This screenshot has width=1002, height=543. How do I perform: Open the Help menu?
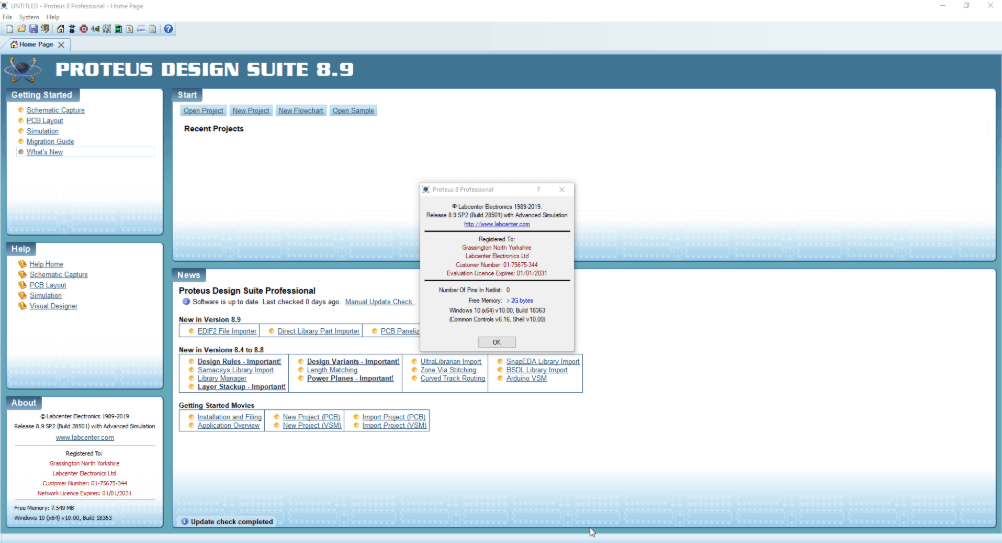tap(53, 17)
